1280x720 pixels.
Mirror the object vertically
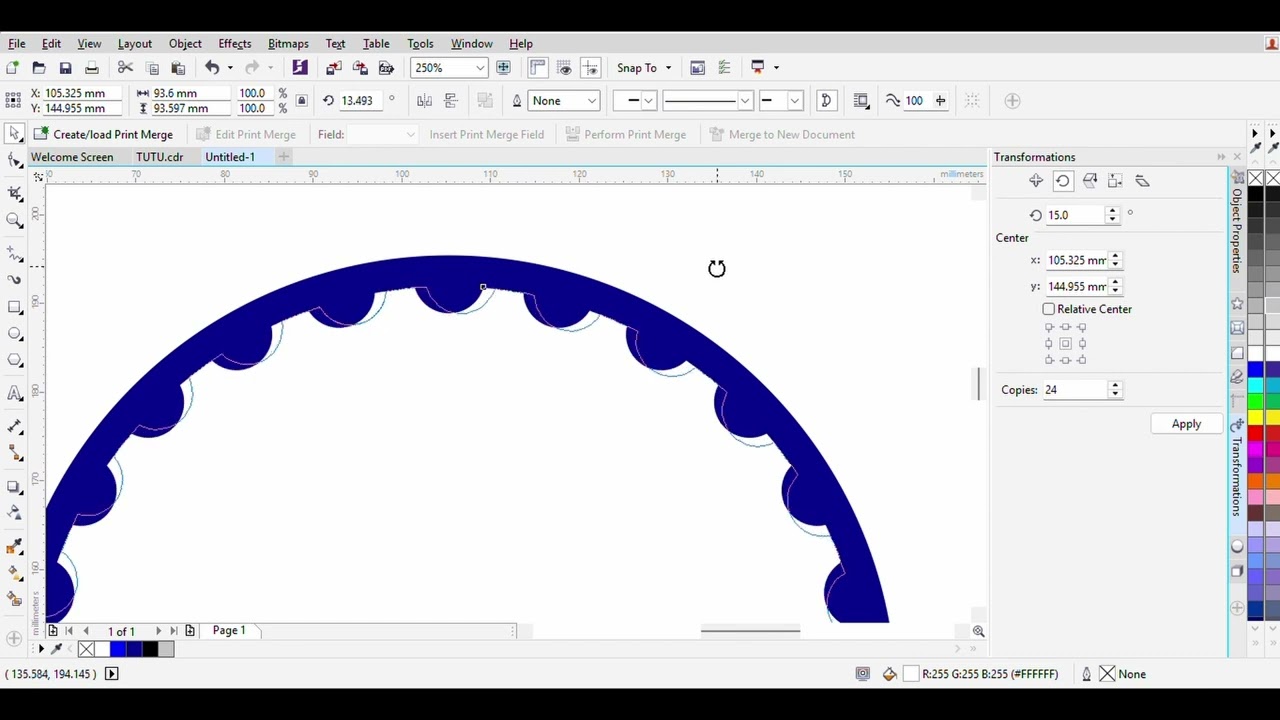pyautogui.click(x=450, y=101)
